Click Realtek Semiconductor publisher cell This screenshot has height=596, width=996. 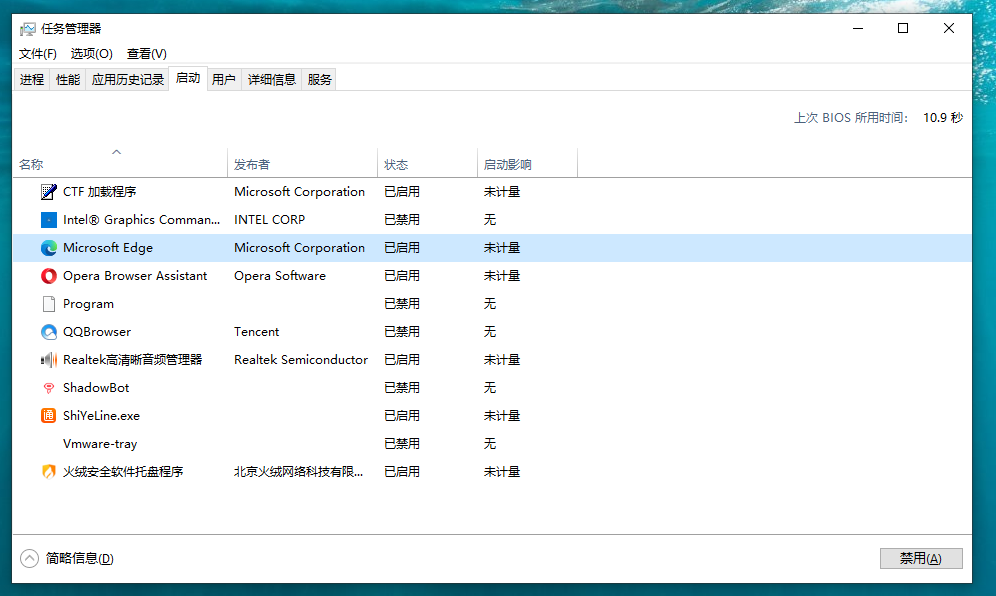[x=300, y=360]
